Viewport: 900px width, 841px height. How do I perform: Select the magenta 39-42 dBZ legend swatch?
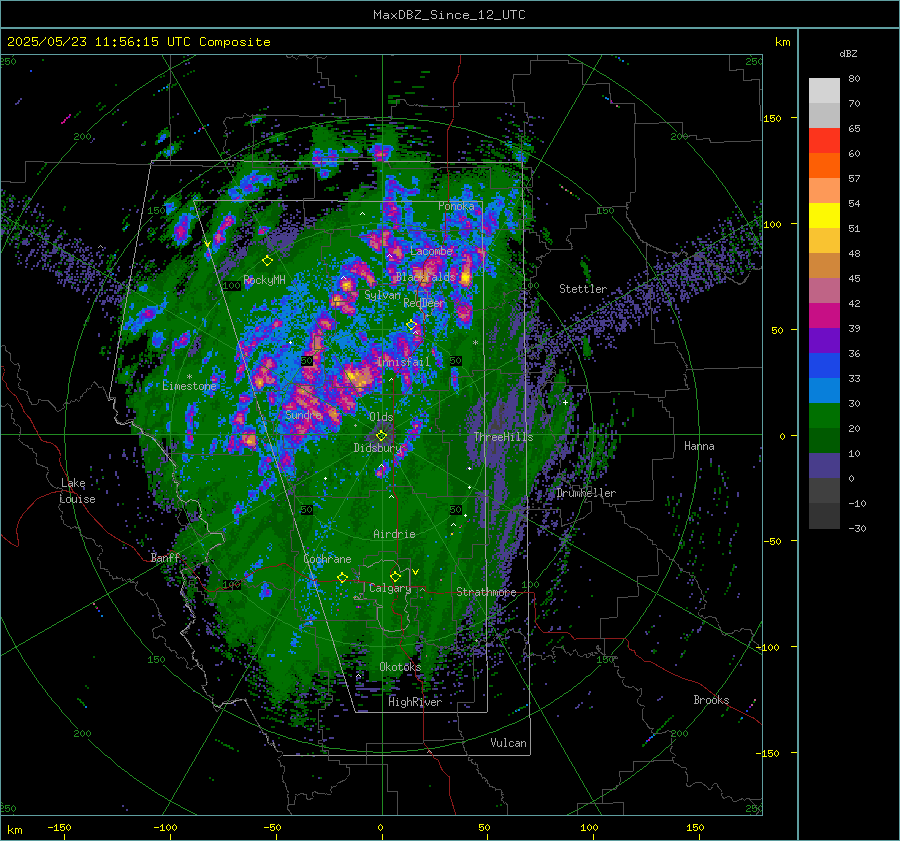click(824, 316)
